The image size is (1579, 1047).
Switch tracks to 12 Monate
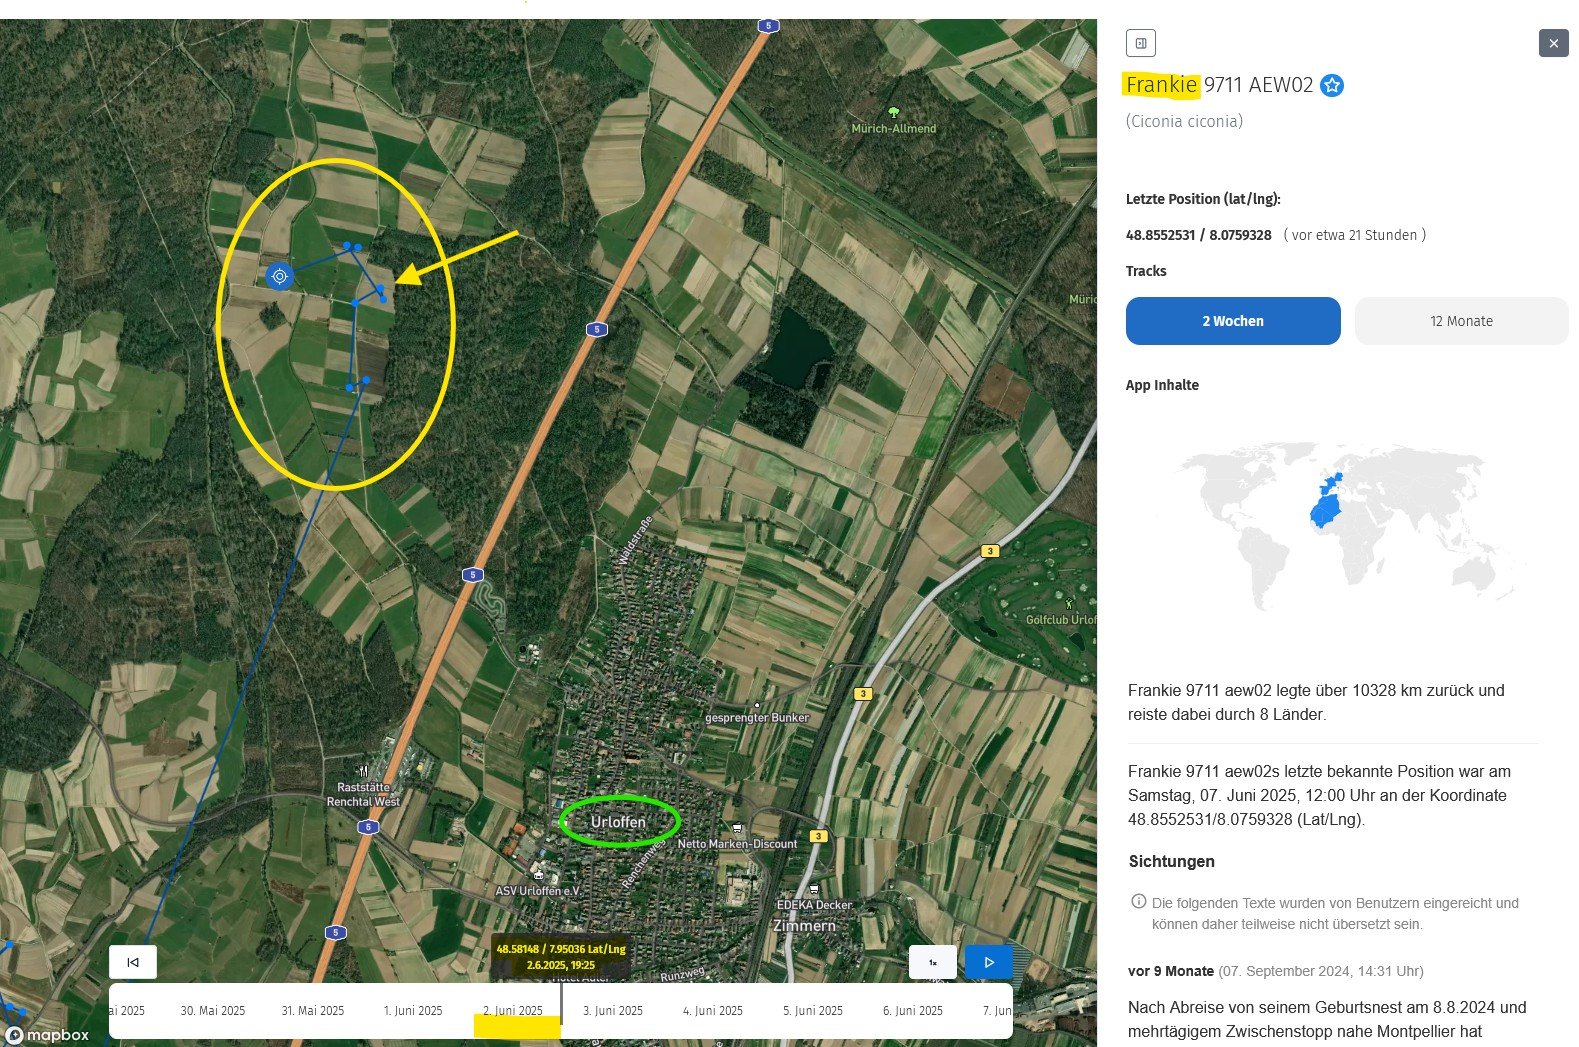(1460, 321)
